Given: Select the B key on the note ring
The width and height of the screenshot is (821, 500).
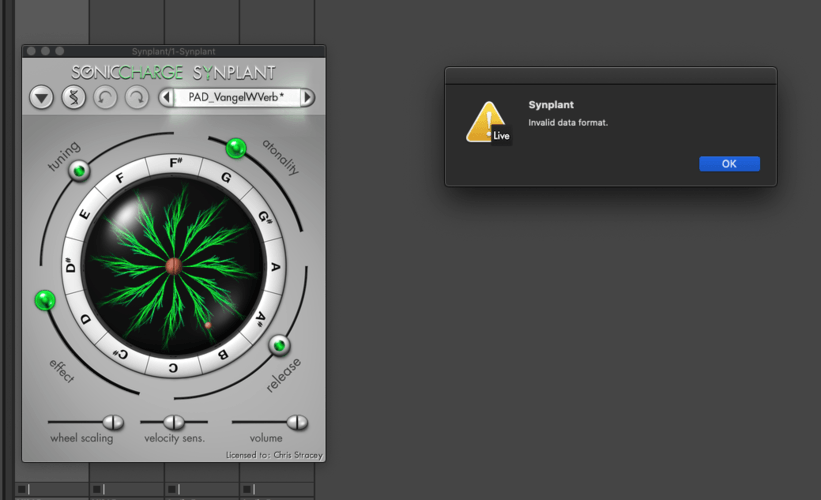Looking at the screenshot, I should click(x=223, y=355).
